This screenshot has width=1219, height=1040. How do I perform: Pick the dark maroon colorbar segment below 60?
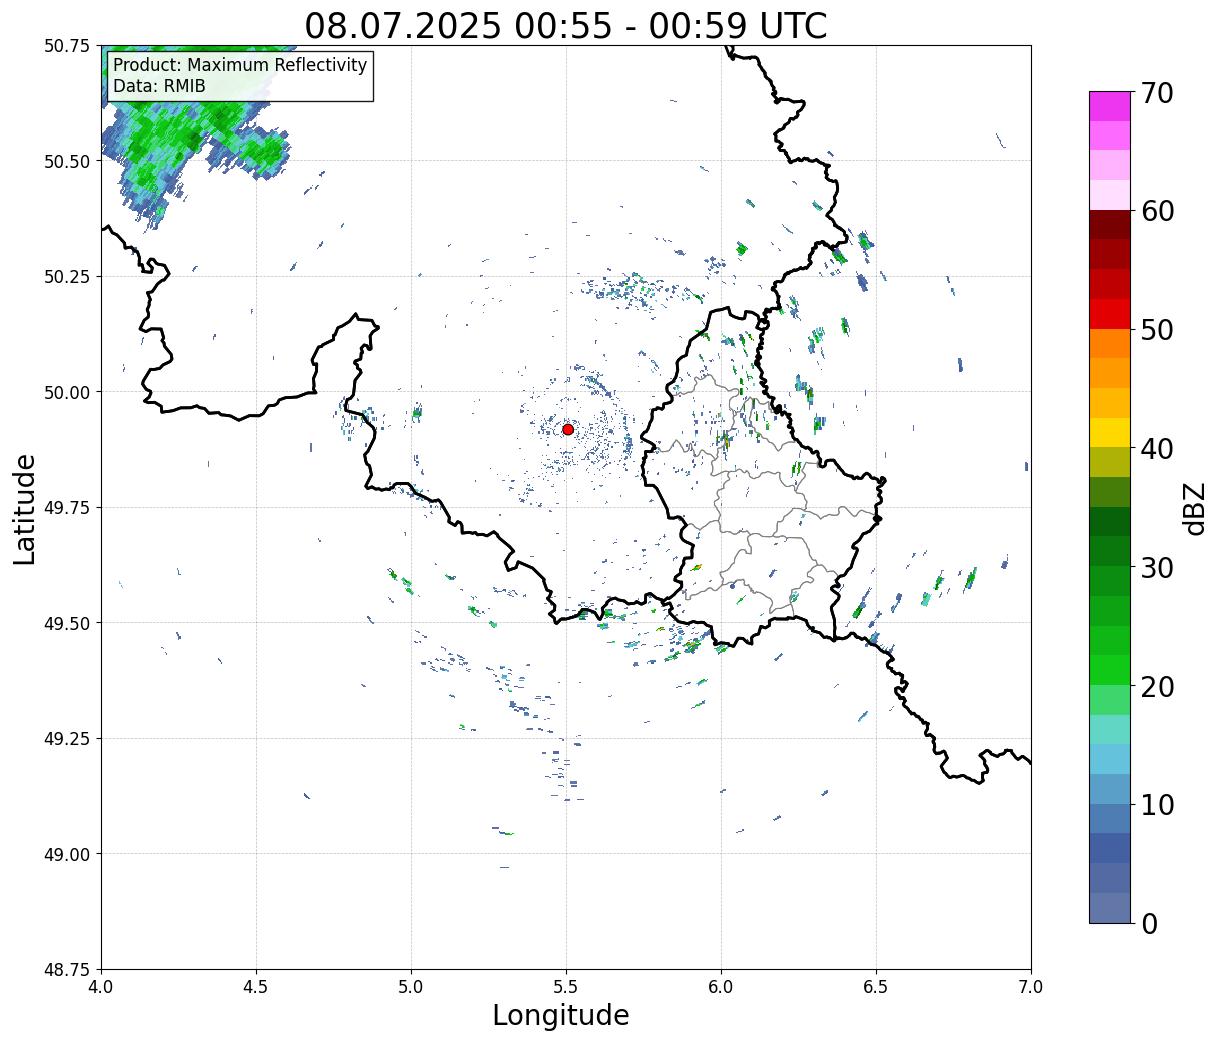click(1110, 225)
